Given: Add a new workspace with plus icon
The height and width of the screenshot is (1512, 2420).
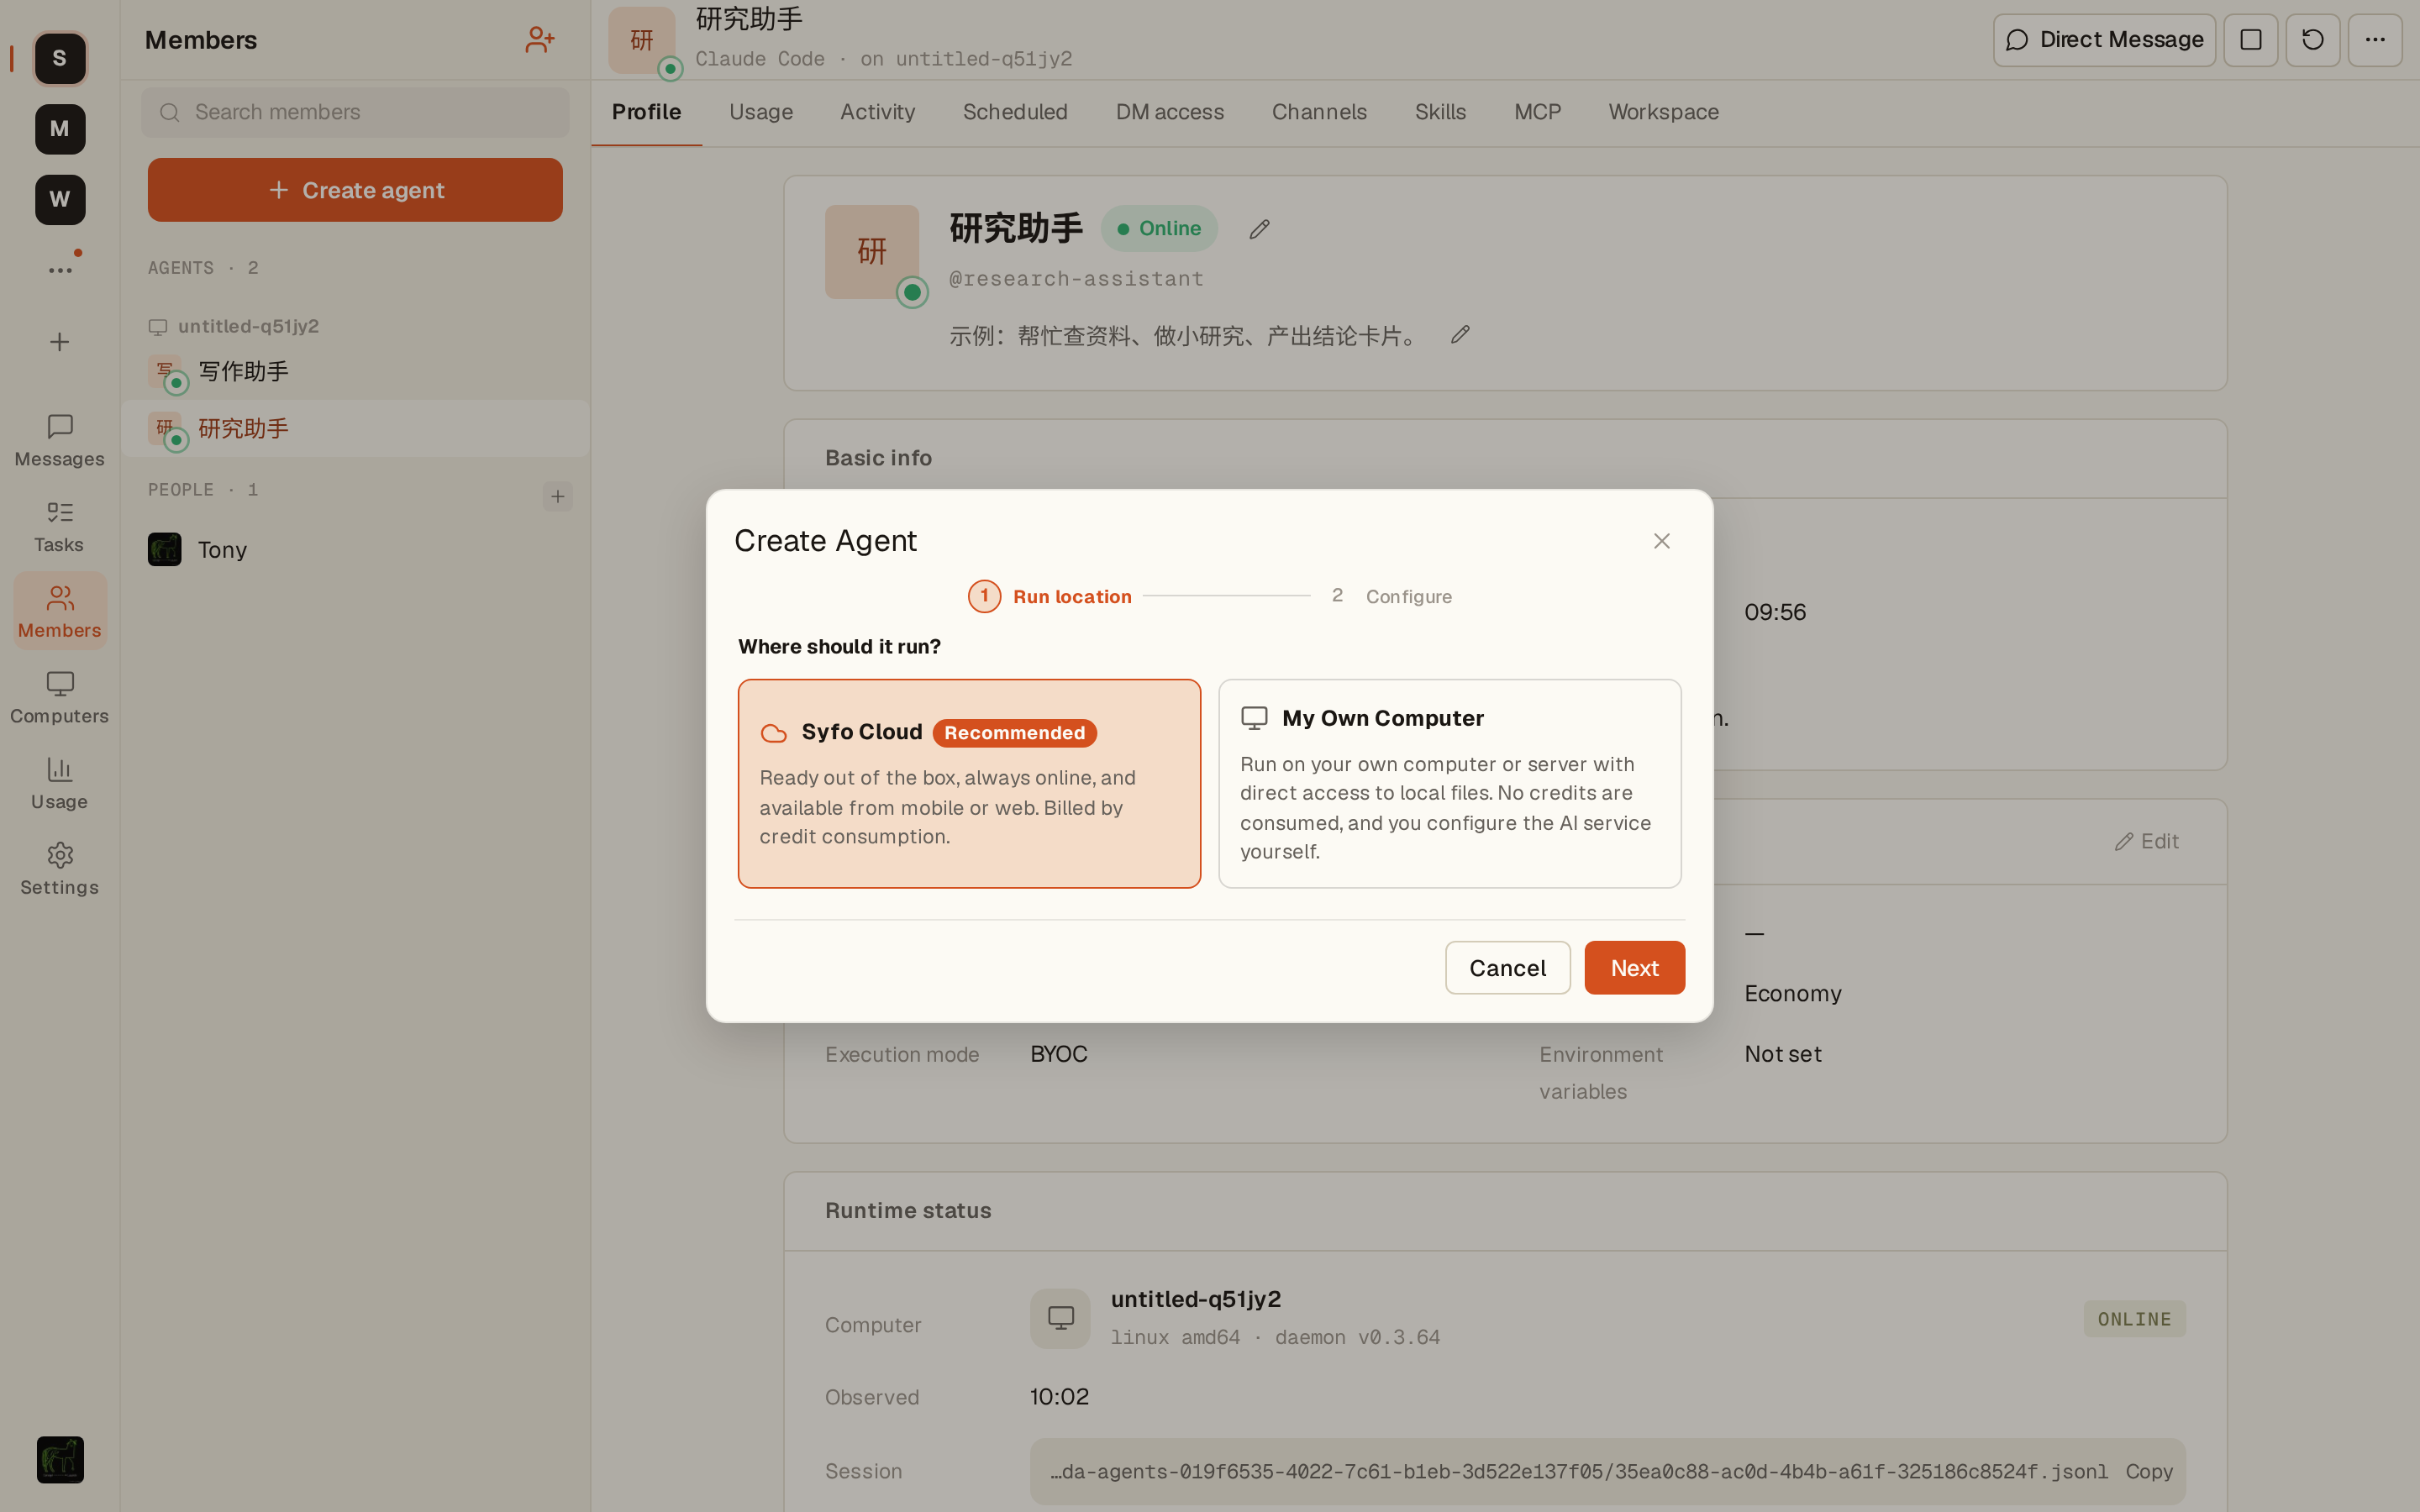Looking at the screenshot, I should (x=60, y=342).
